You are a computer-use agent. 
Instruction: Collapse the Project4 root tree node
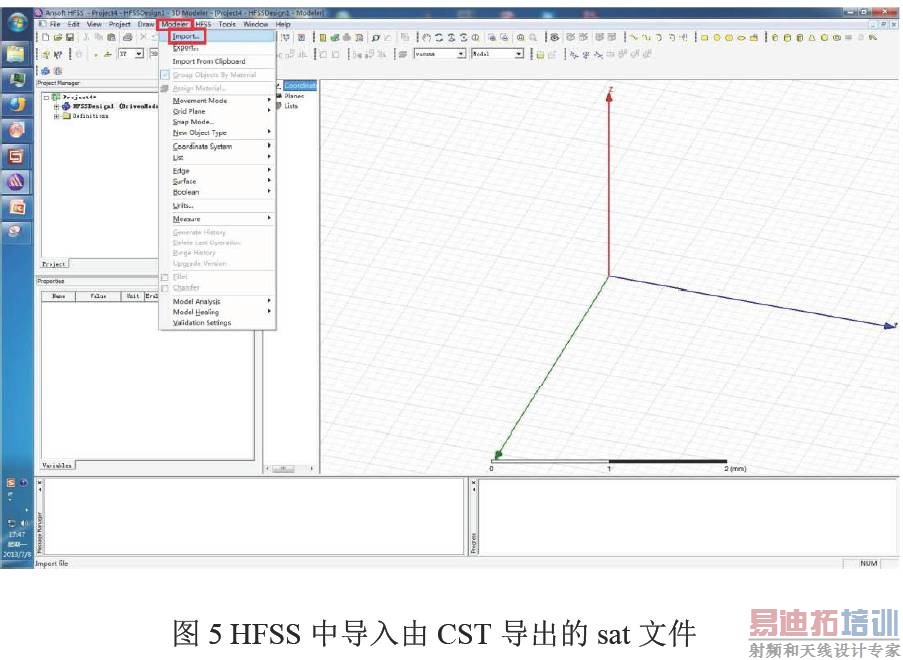click(46, 97)
